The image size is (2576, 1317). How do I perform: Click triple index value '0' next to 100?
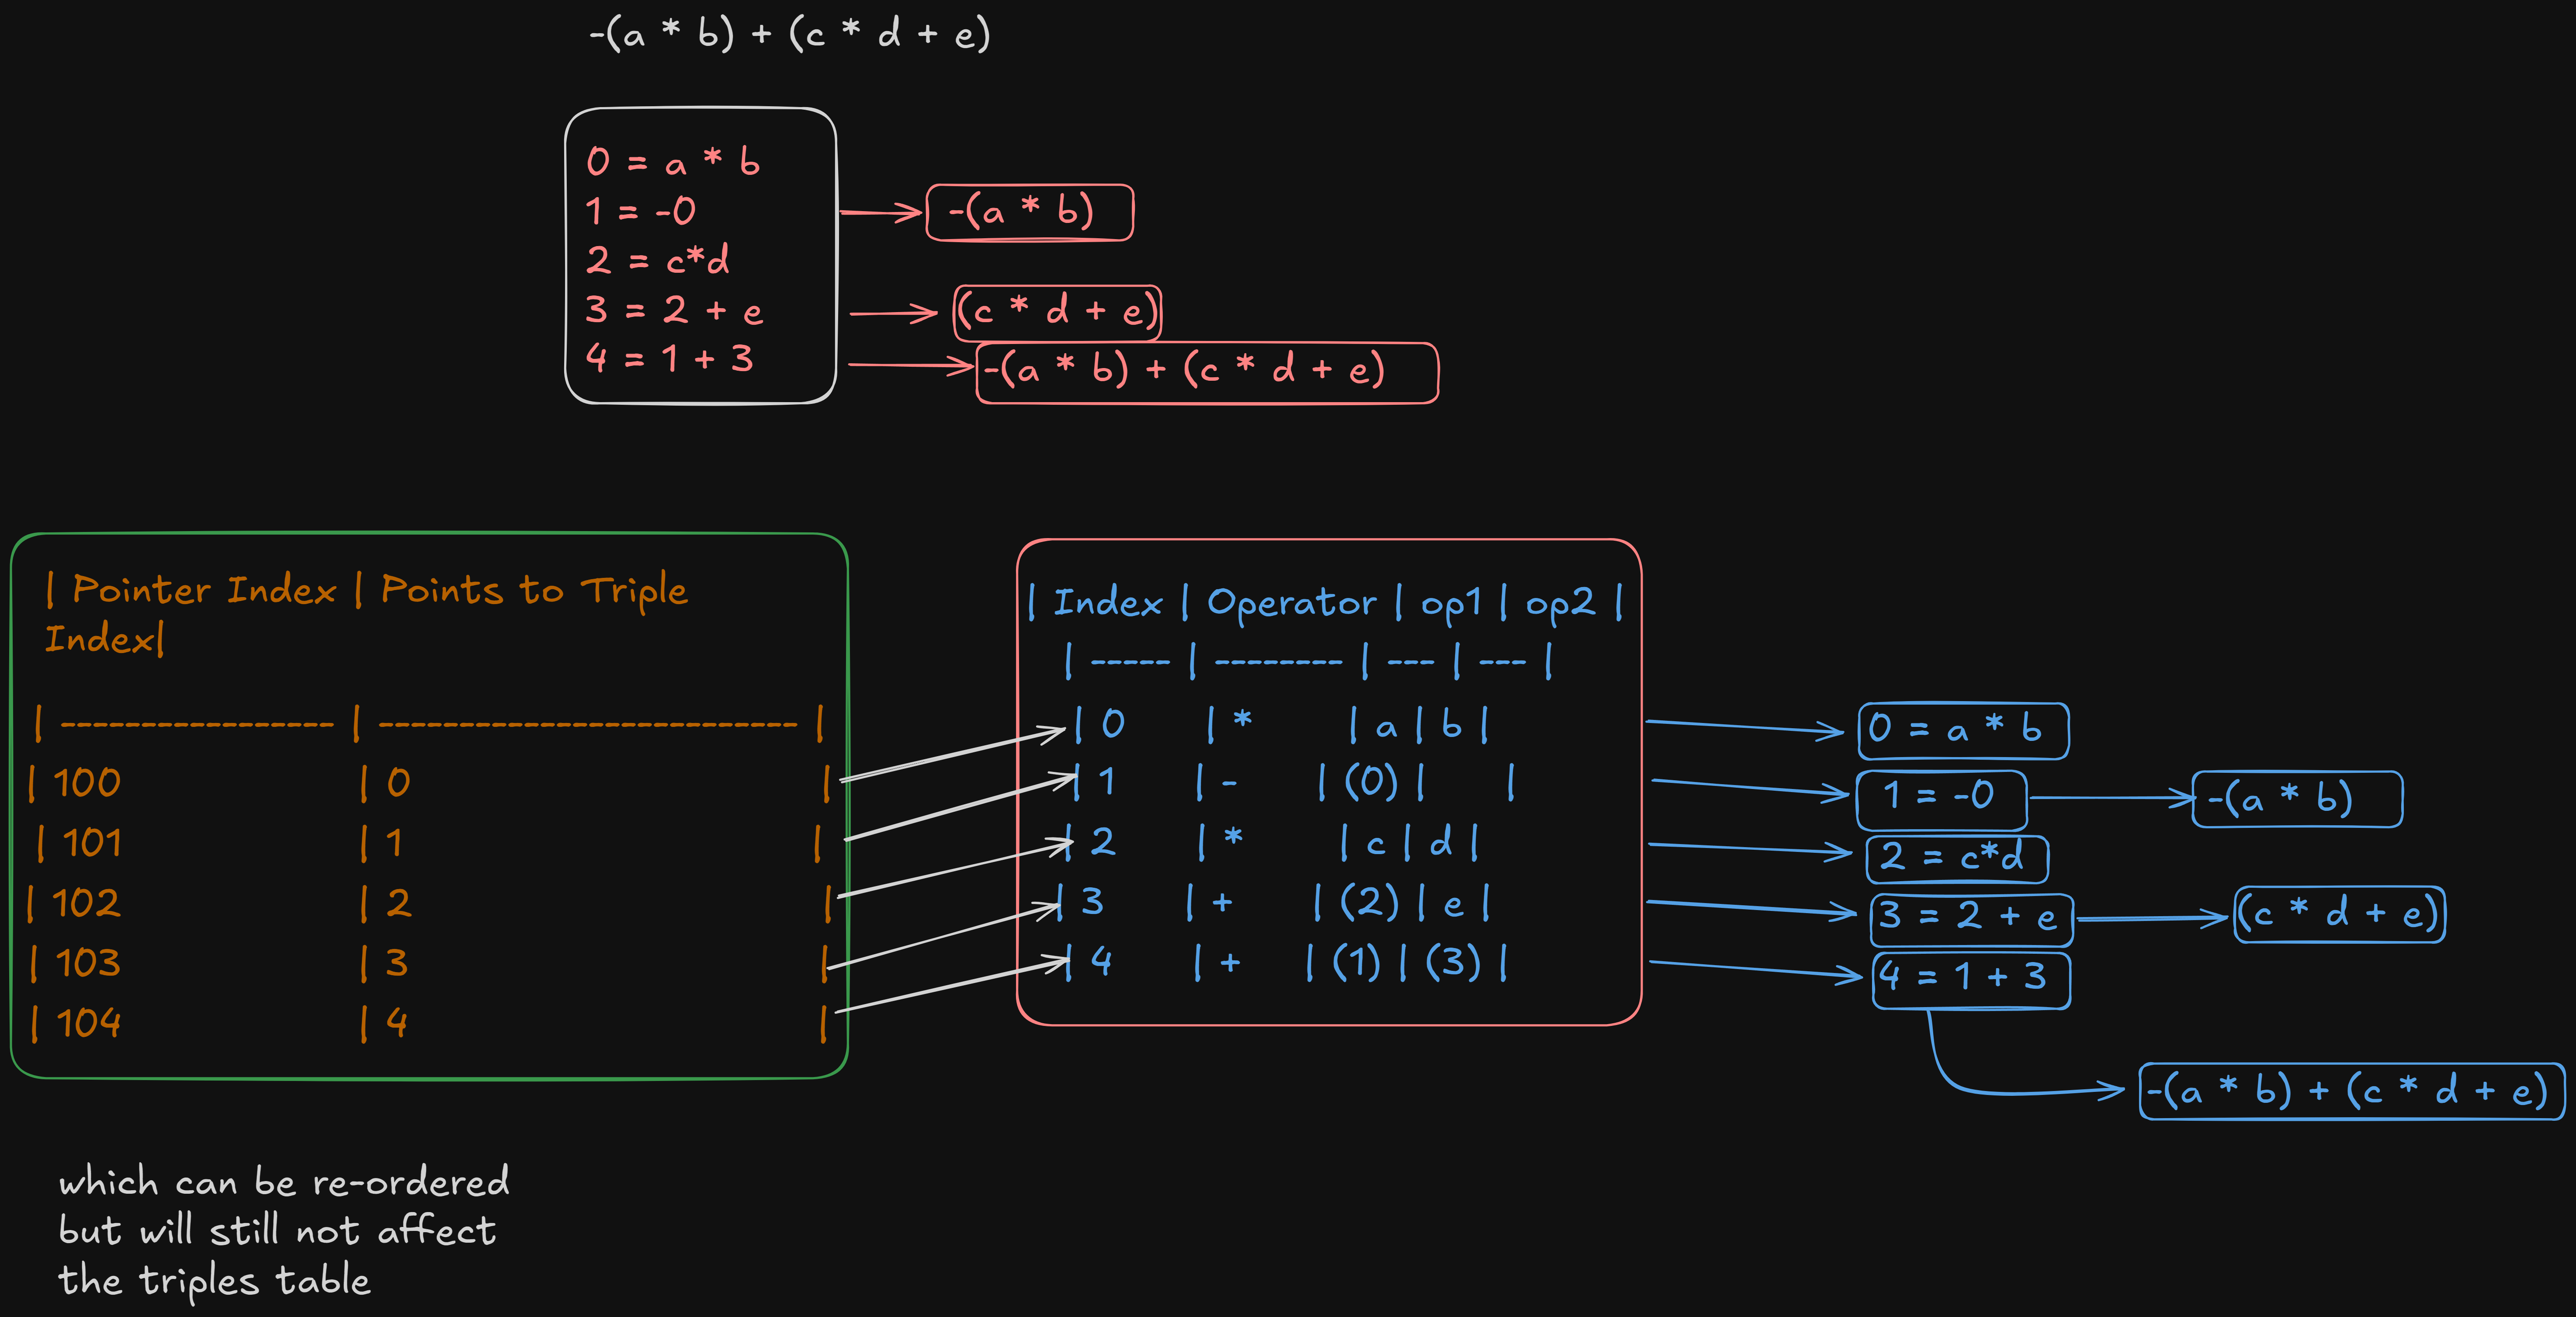pos(398,783)
